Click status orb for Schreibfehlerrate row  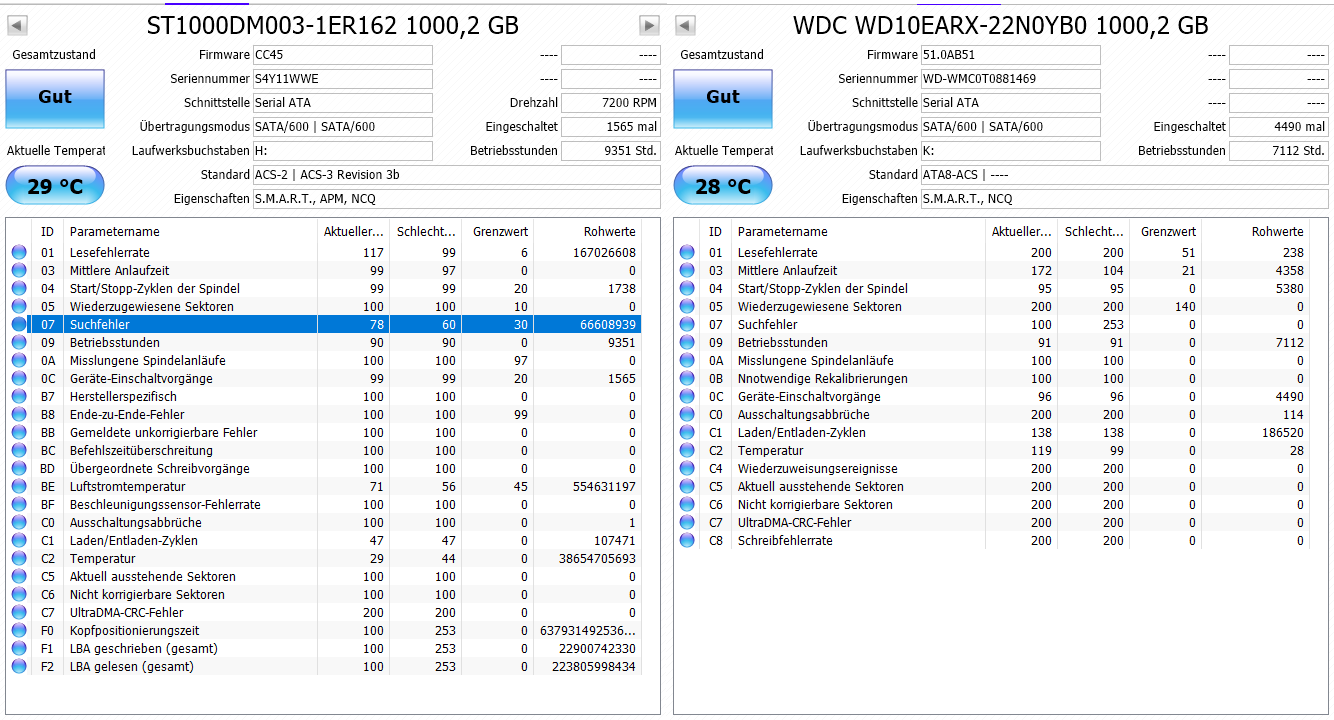point(687,541)
